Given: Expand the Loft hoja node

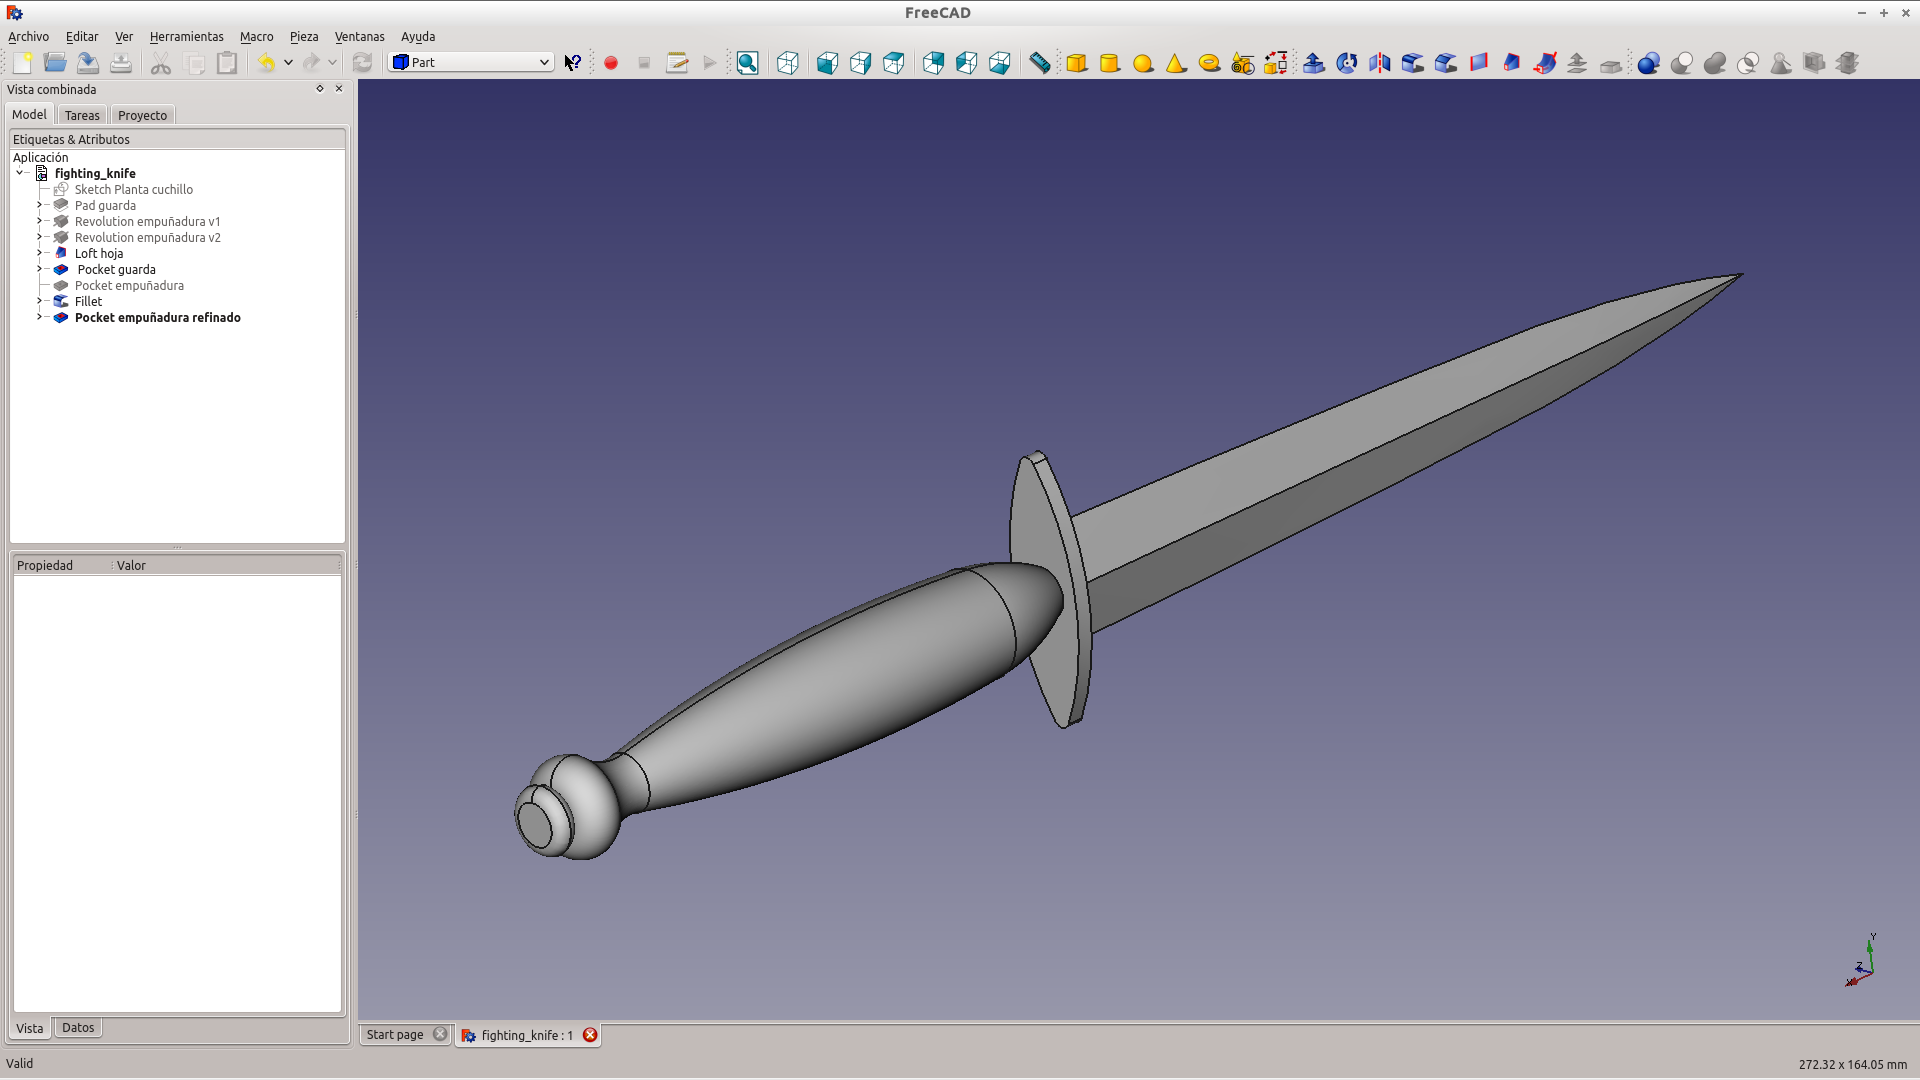Looking at the screenshot, I should 40,253.
